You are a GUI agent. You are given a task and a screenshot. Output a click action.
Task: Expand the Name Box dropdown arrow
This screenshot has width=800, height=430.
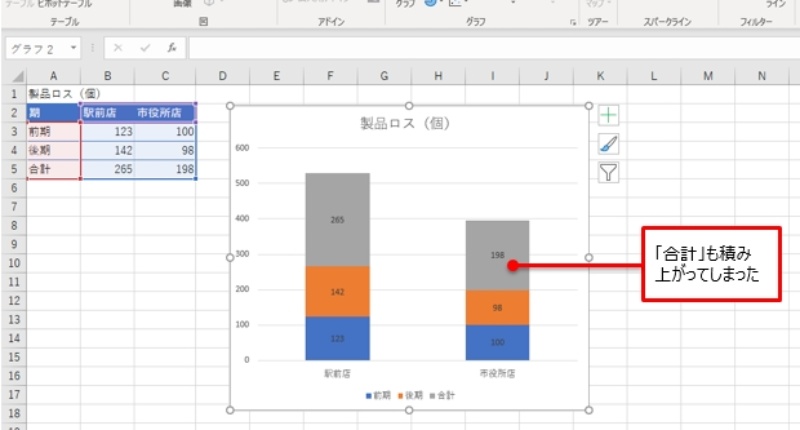point(74,48)
